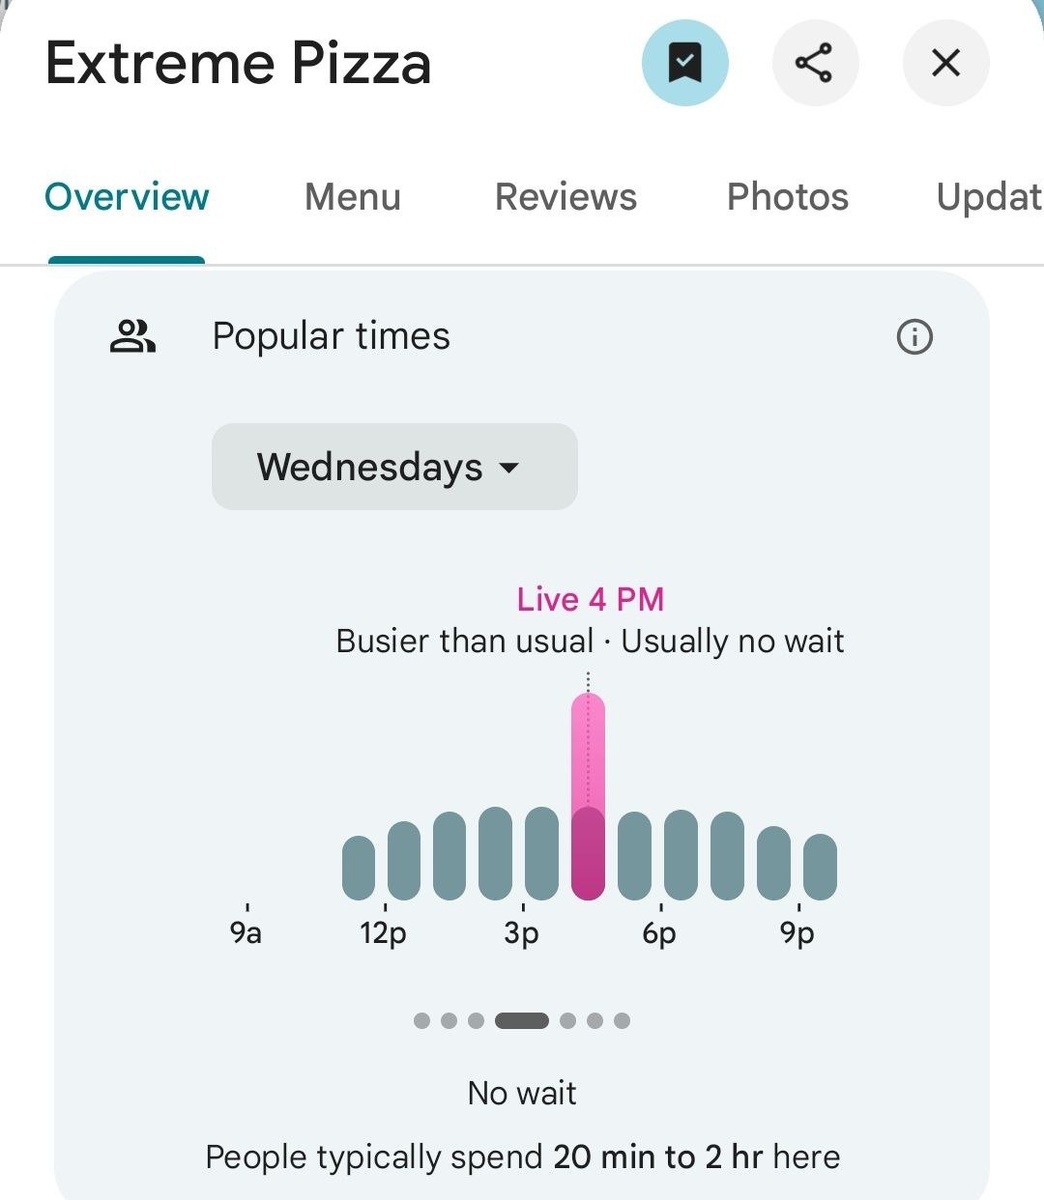1044x1200 pixels.
Task: Open the Wednesdays day selector
Action: (394, 467)
